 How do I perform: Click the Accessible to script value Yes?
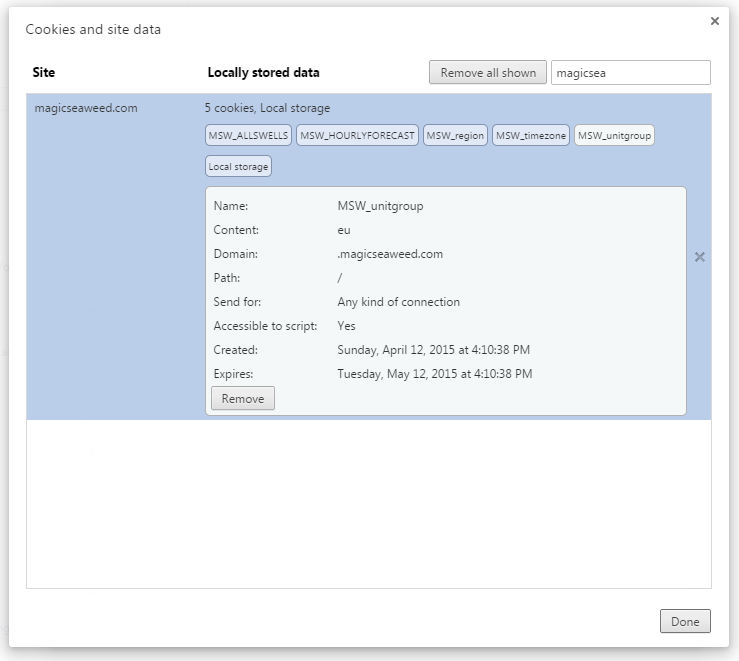pos(346,326)
